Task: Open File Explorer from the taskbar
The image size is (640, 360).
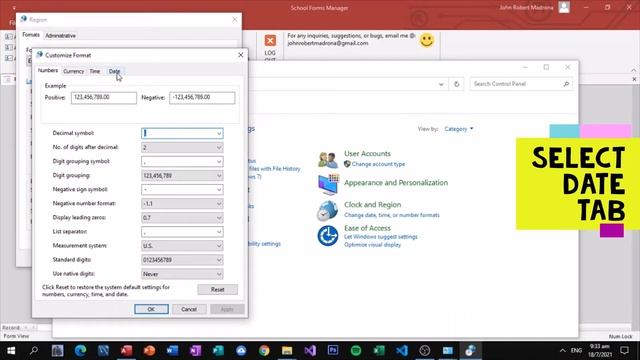Action: click(x=287, y=350)
